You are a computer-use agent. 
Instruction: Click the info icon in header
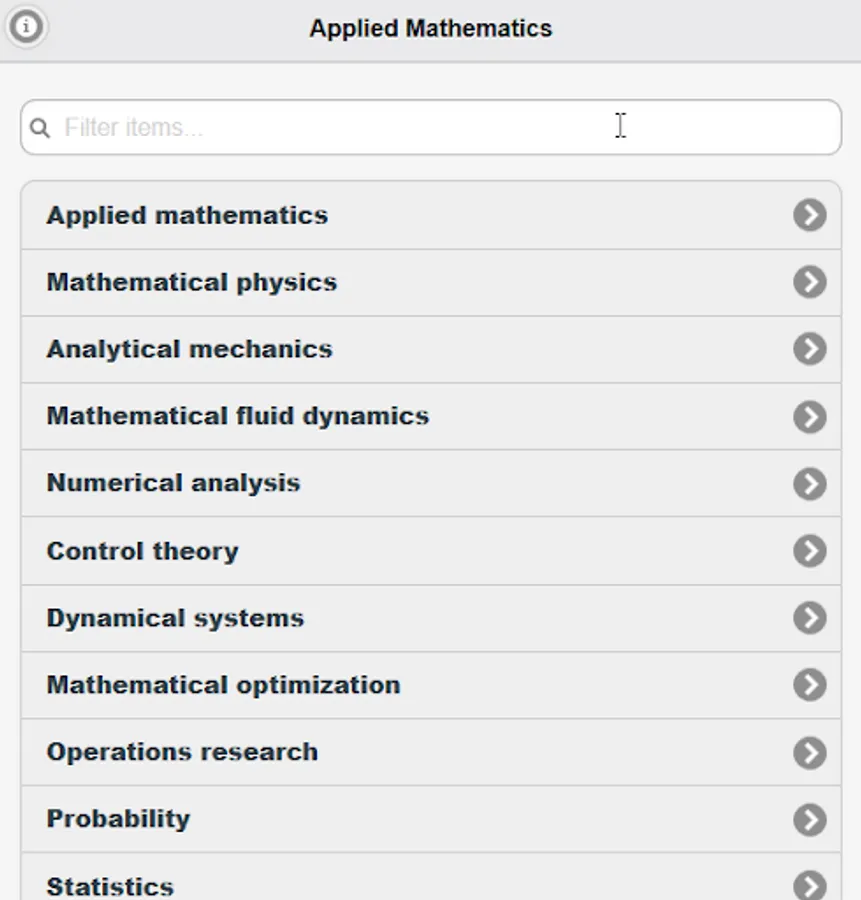[x=26, y=26]
